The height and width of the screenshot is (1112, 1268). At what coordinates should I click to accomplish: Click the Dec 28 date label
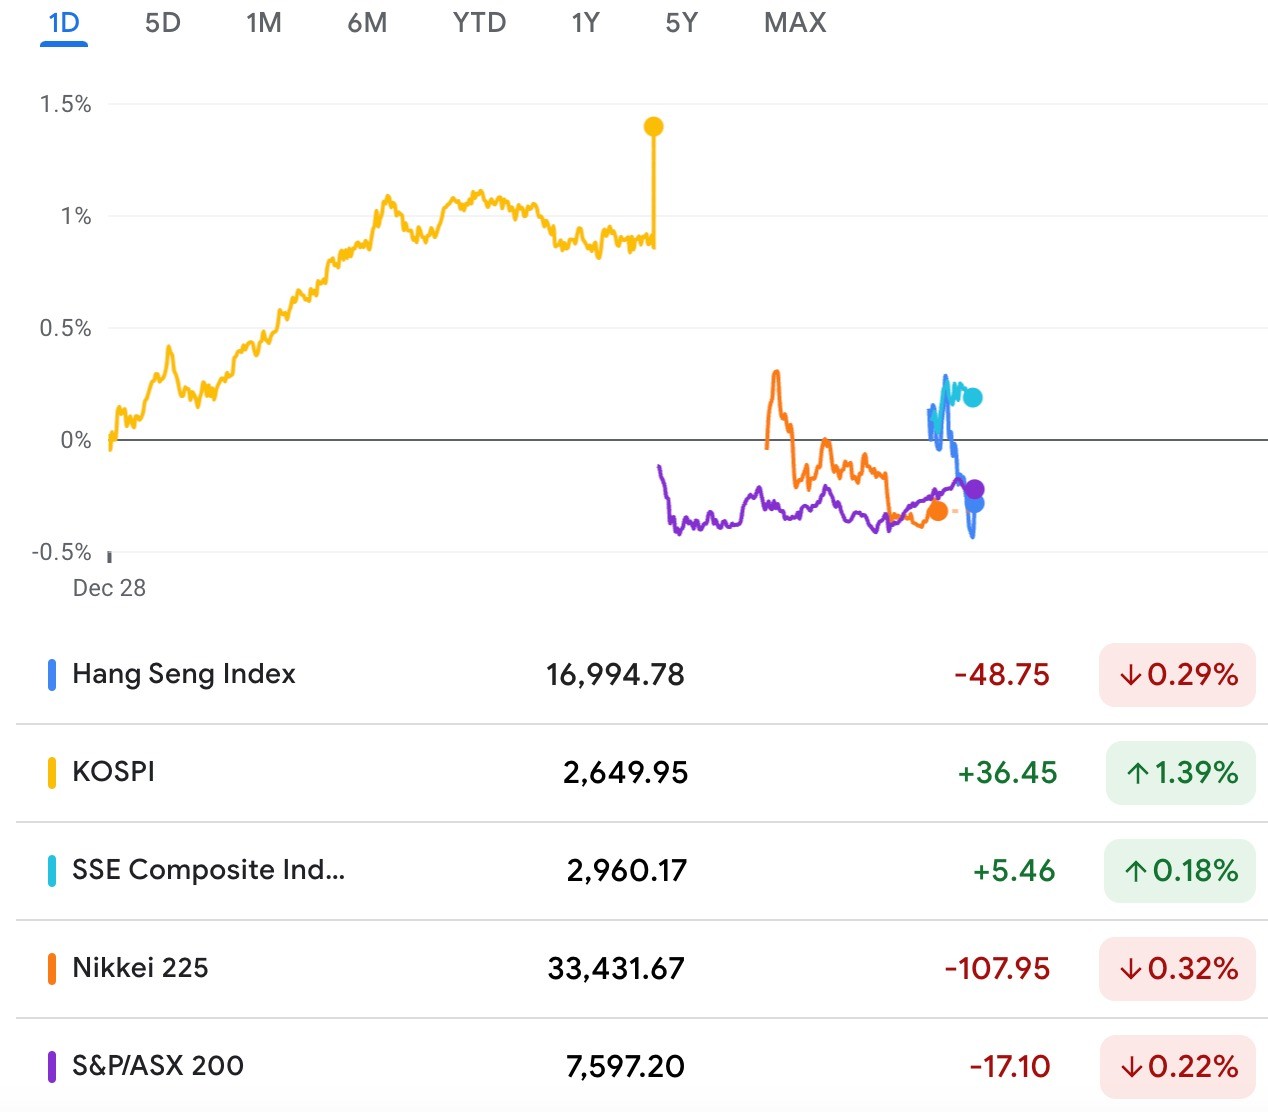click(x=109, y=588)
